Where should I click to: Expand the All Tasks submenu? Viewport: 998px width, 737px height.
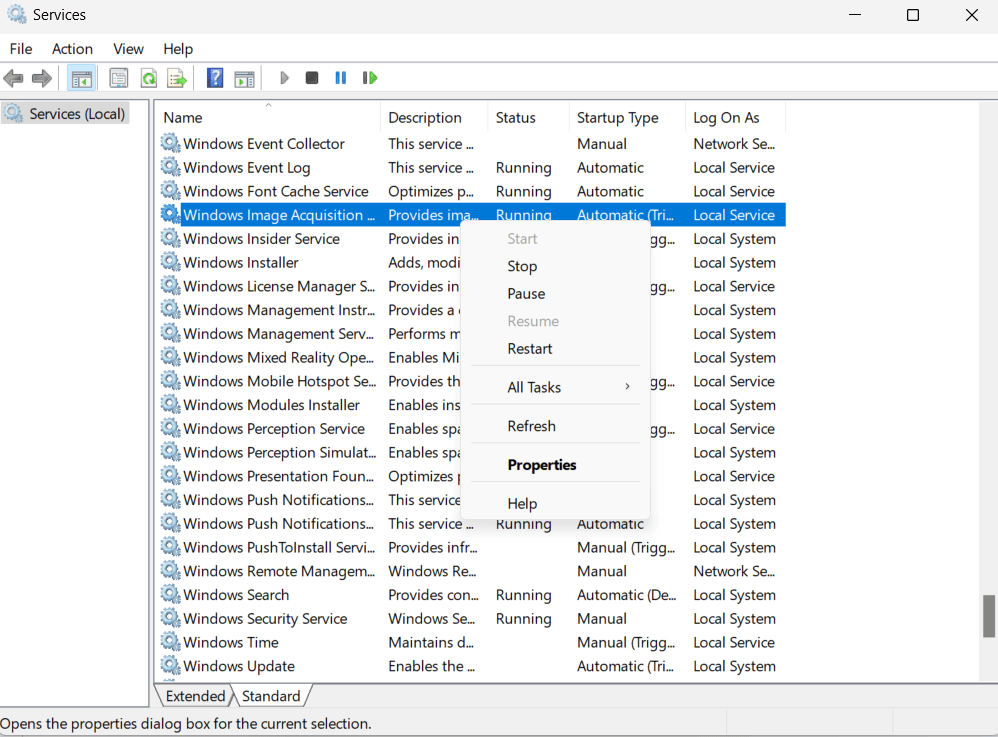click(534, 387)
